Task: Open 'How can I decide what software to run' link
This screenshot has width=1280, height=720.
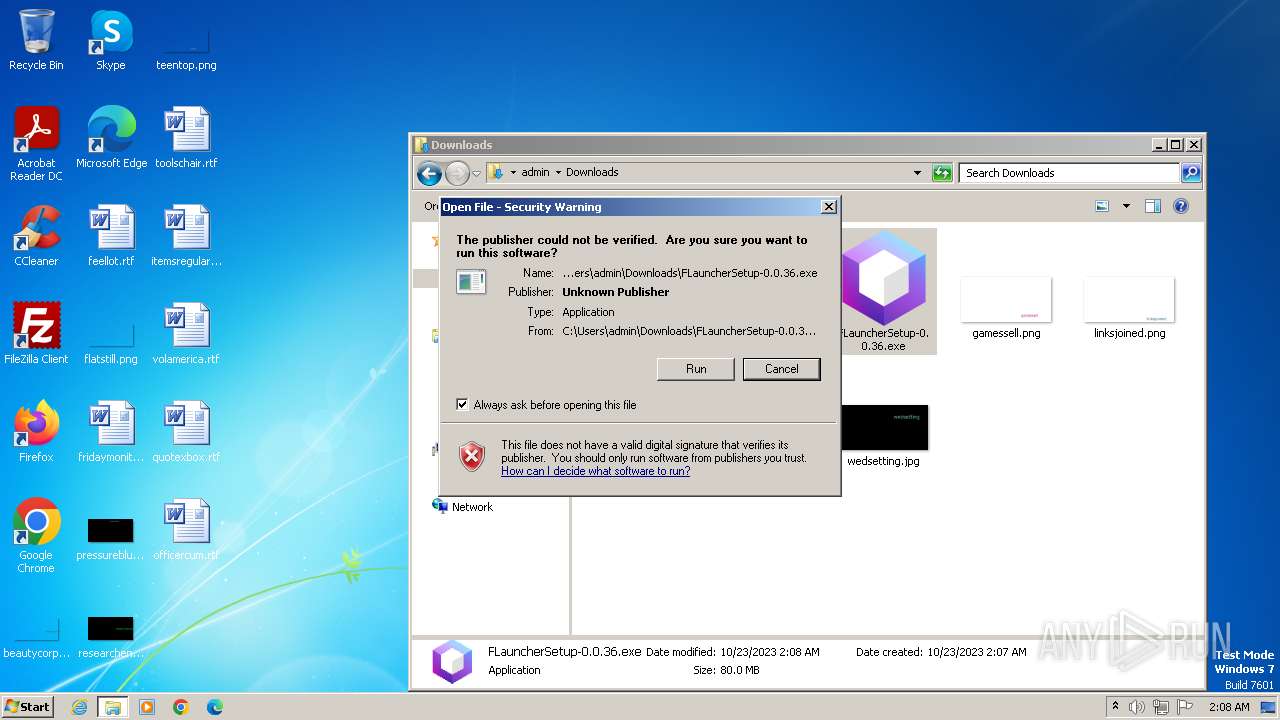Action: 595,471
